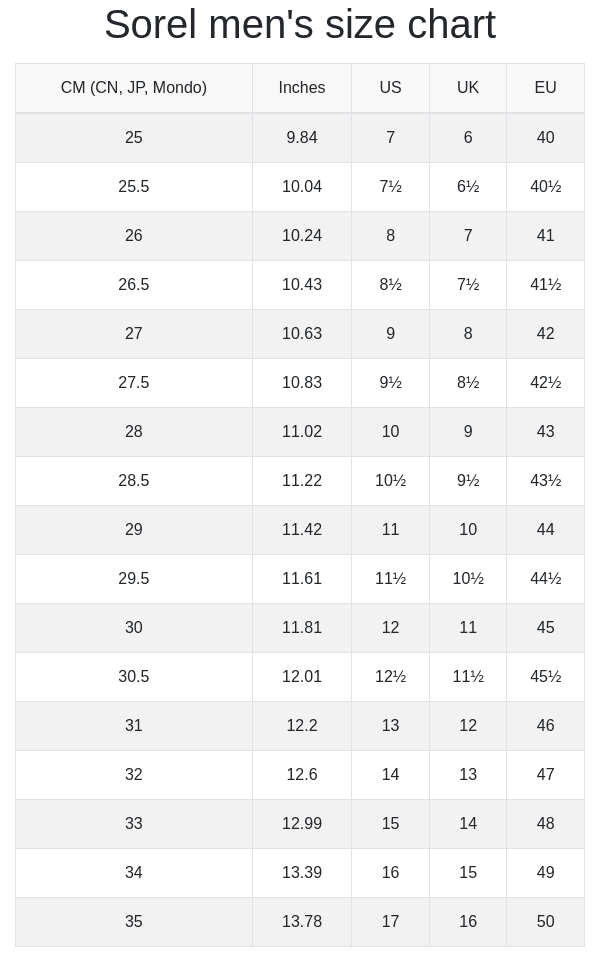Viewport: 600px width, 962px height.
Task: Select the 29.5 CM cell
Action: pyautogui.click(x=134, y=579)
